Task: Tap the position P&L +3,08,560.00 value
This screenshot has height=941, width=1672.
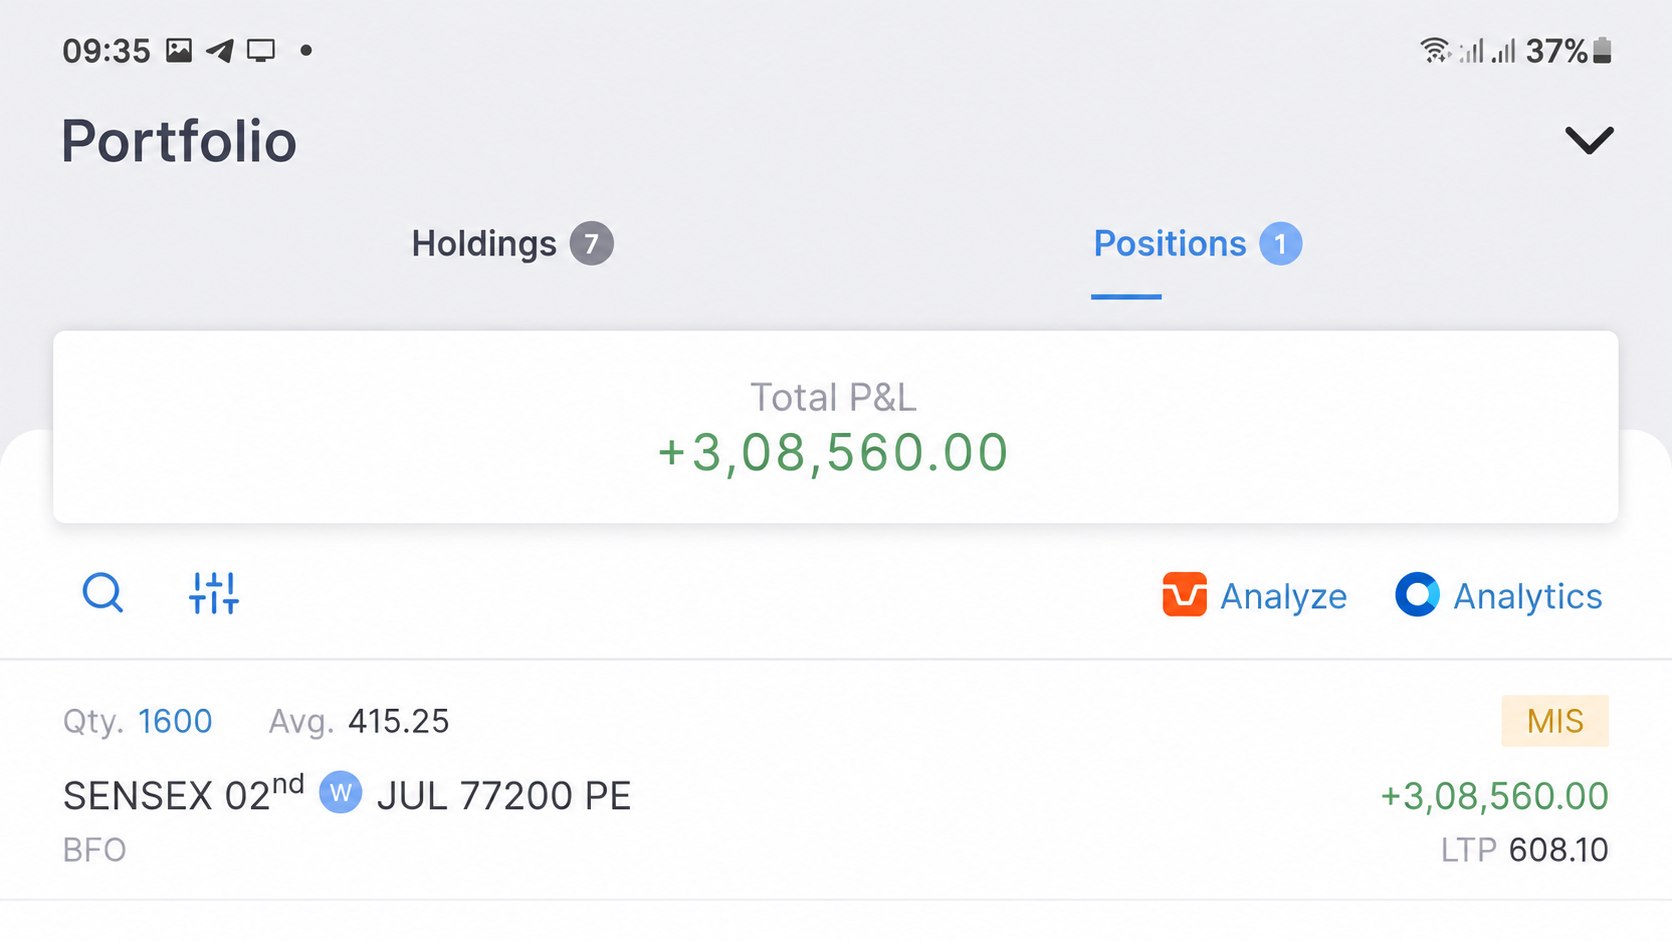Action: [x=1494, y=796]
